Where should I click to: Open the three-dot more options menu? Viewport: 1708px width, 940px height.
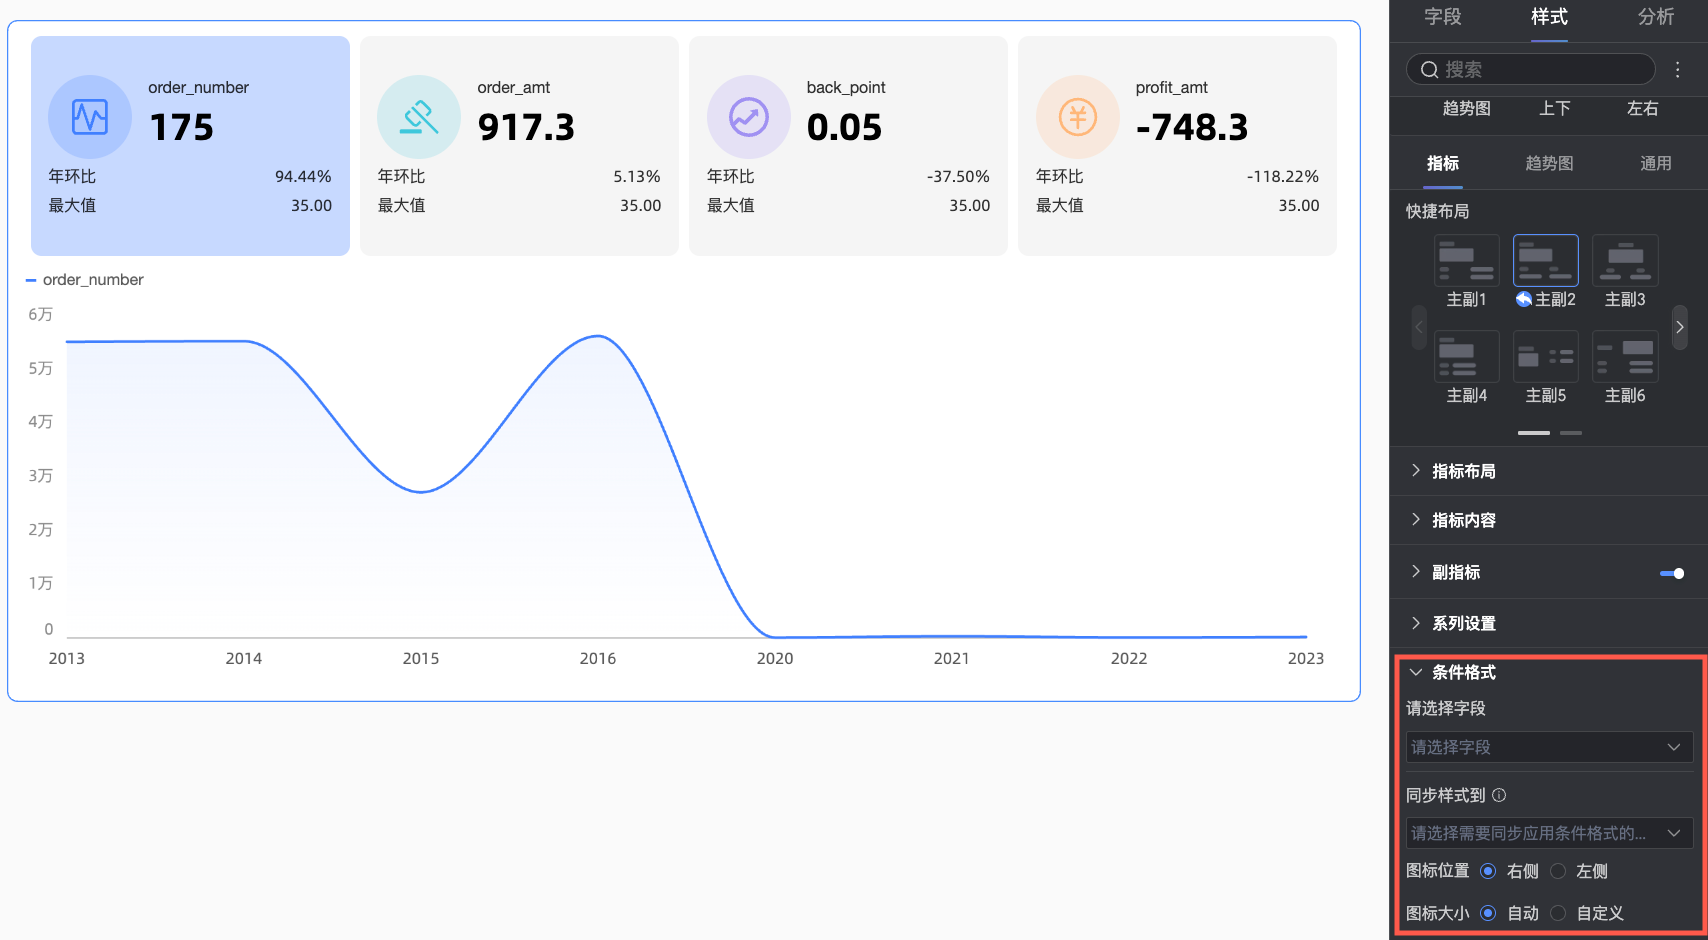[x=1678, y=69]
